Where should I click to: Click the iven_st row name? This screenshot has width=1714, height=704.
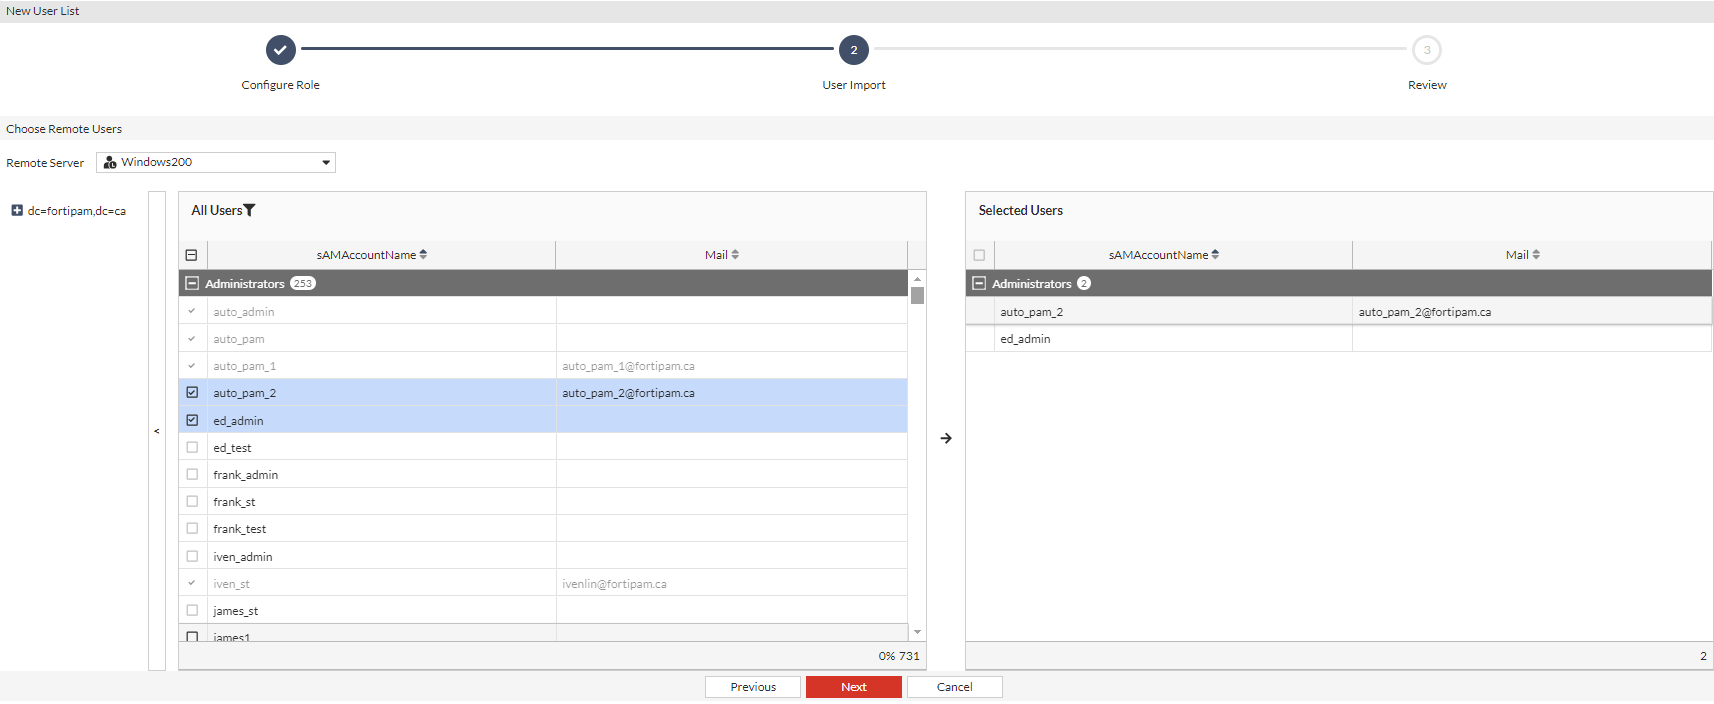click(x=231, y=584)
